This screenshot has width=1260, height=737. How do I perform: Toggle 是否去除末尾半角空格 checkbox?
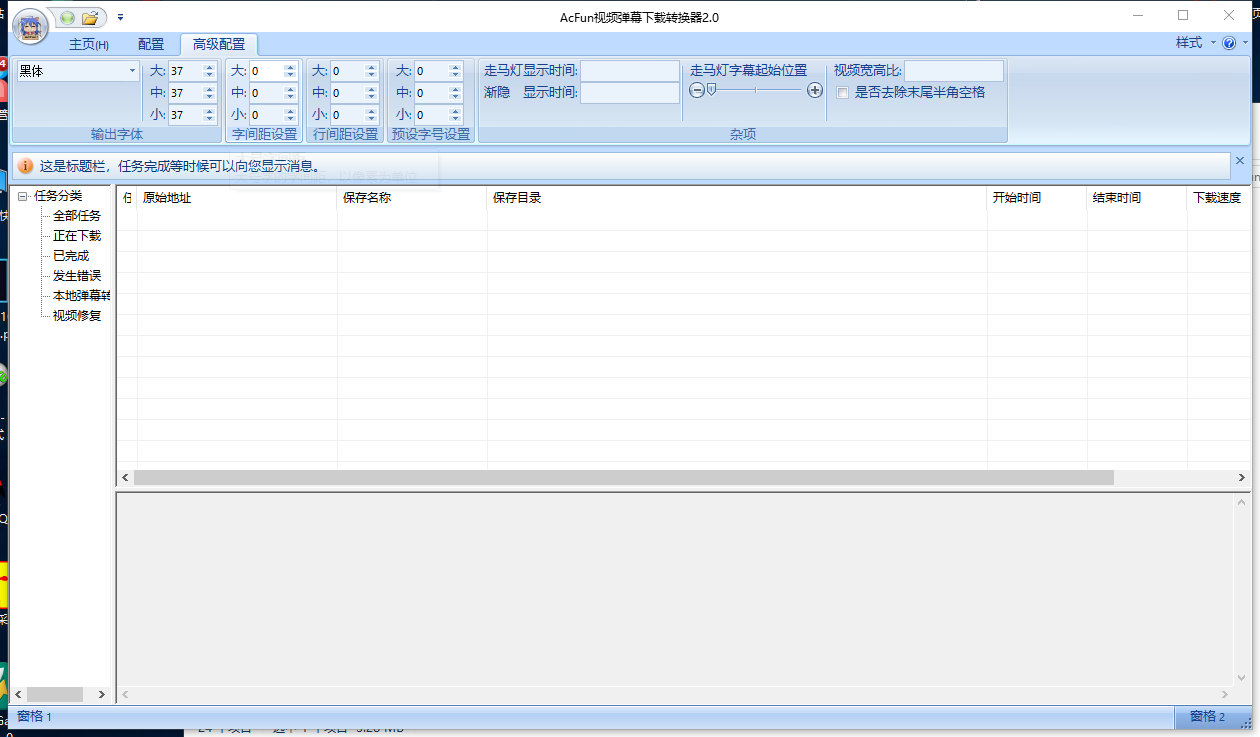[843, 93]
